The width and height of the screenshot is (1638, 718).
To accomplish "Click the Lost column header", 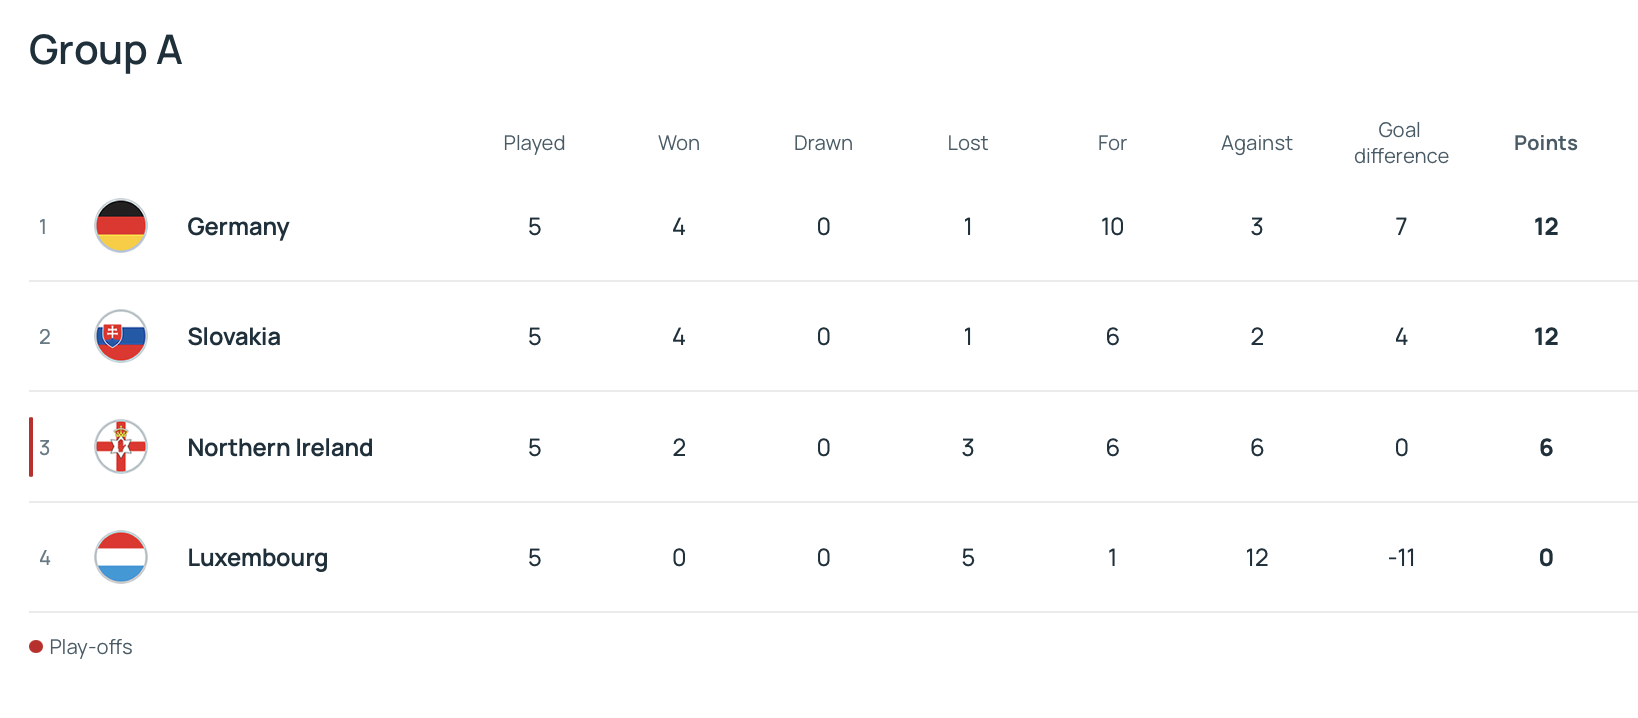I will [x=967, y=143].
